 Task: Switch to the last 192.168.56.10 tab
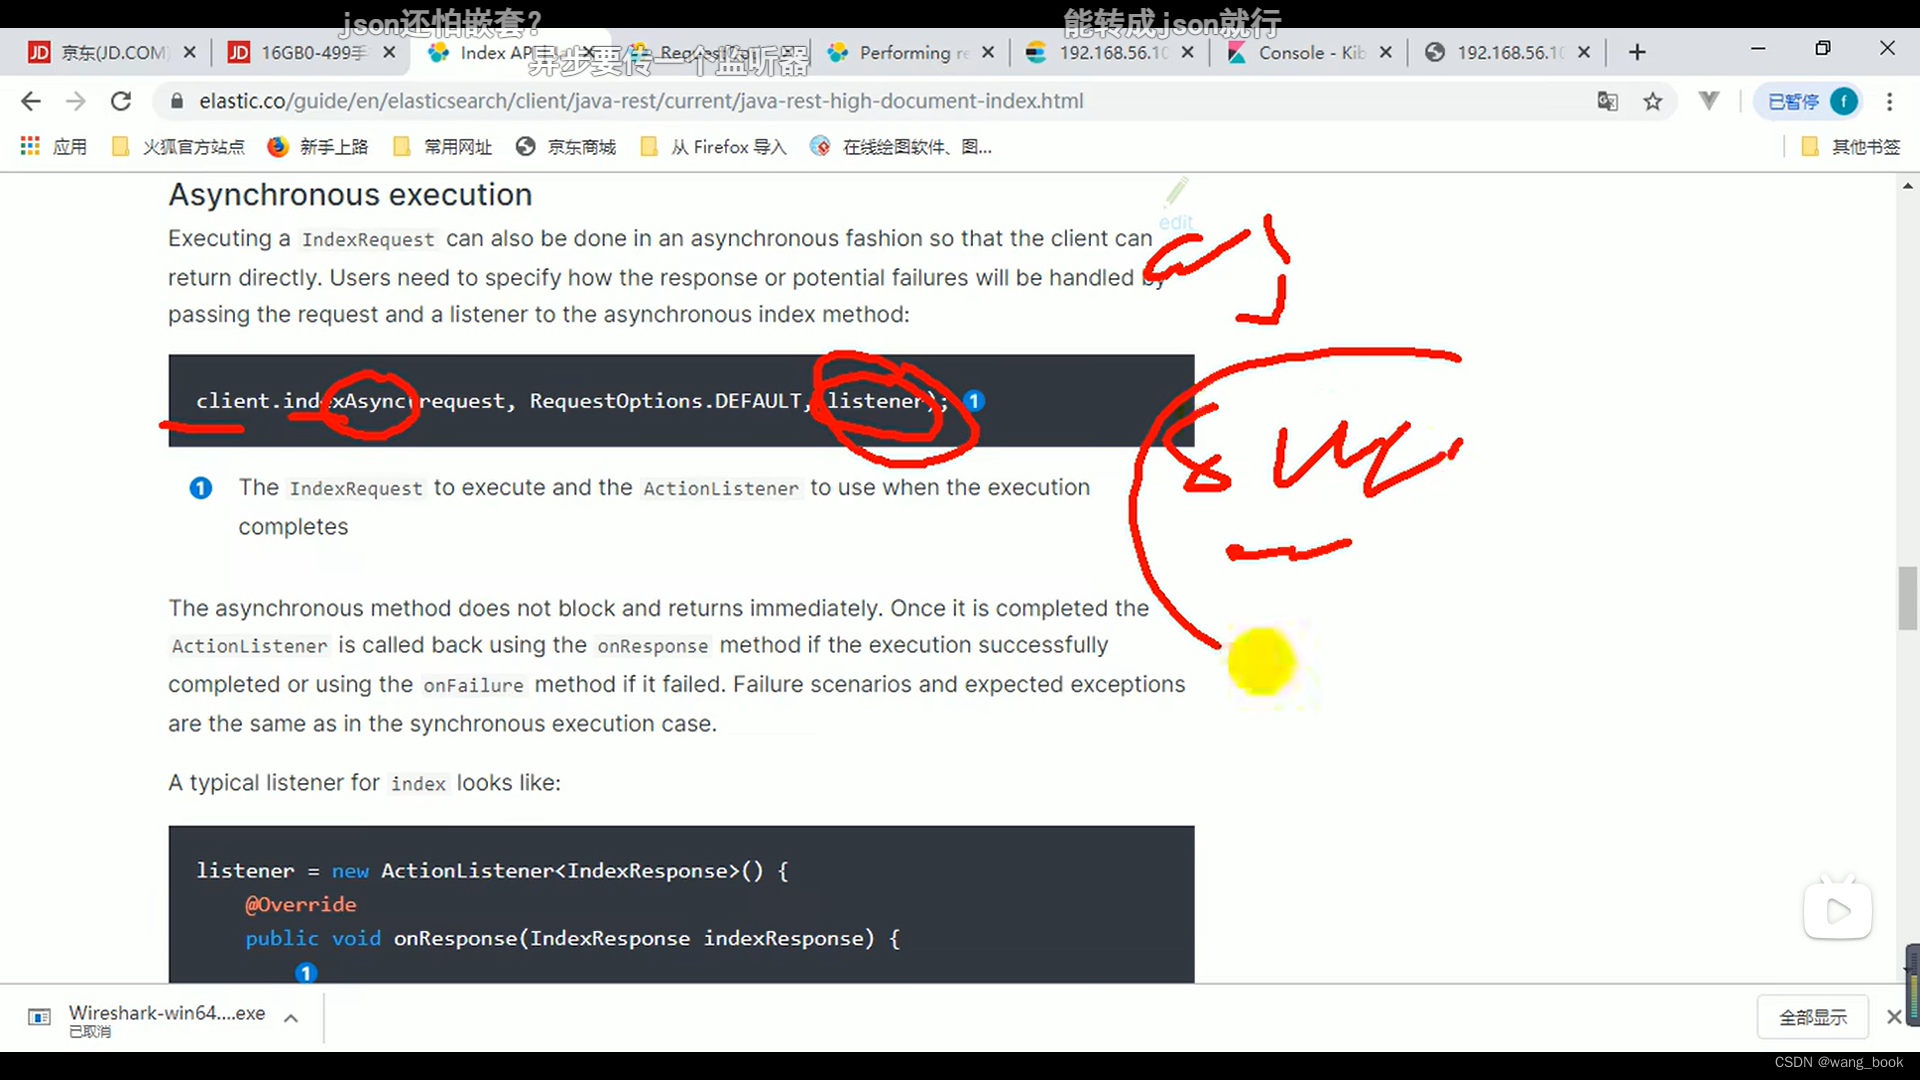pyautogui.click(x=1496, y=52)
